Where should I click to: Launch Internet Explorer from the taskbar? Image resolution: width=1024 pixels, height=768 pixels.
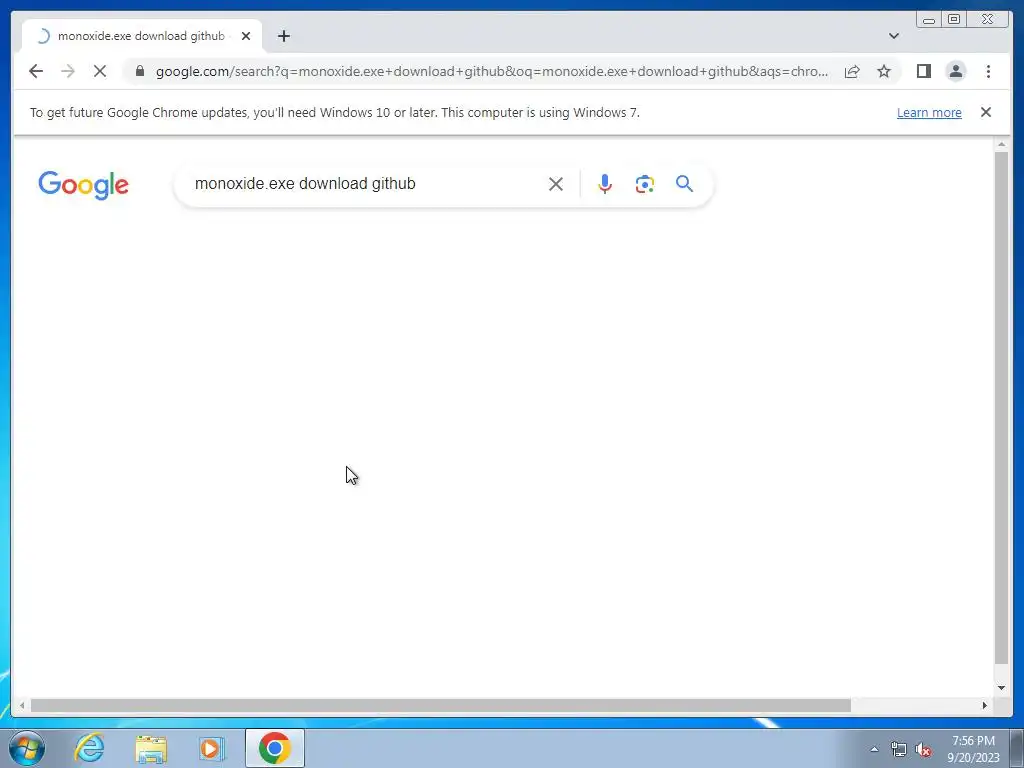pyautogui.click(x=89, y=748)
